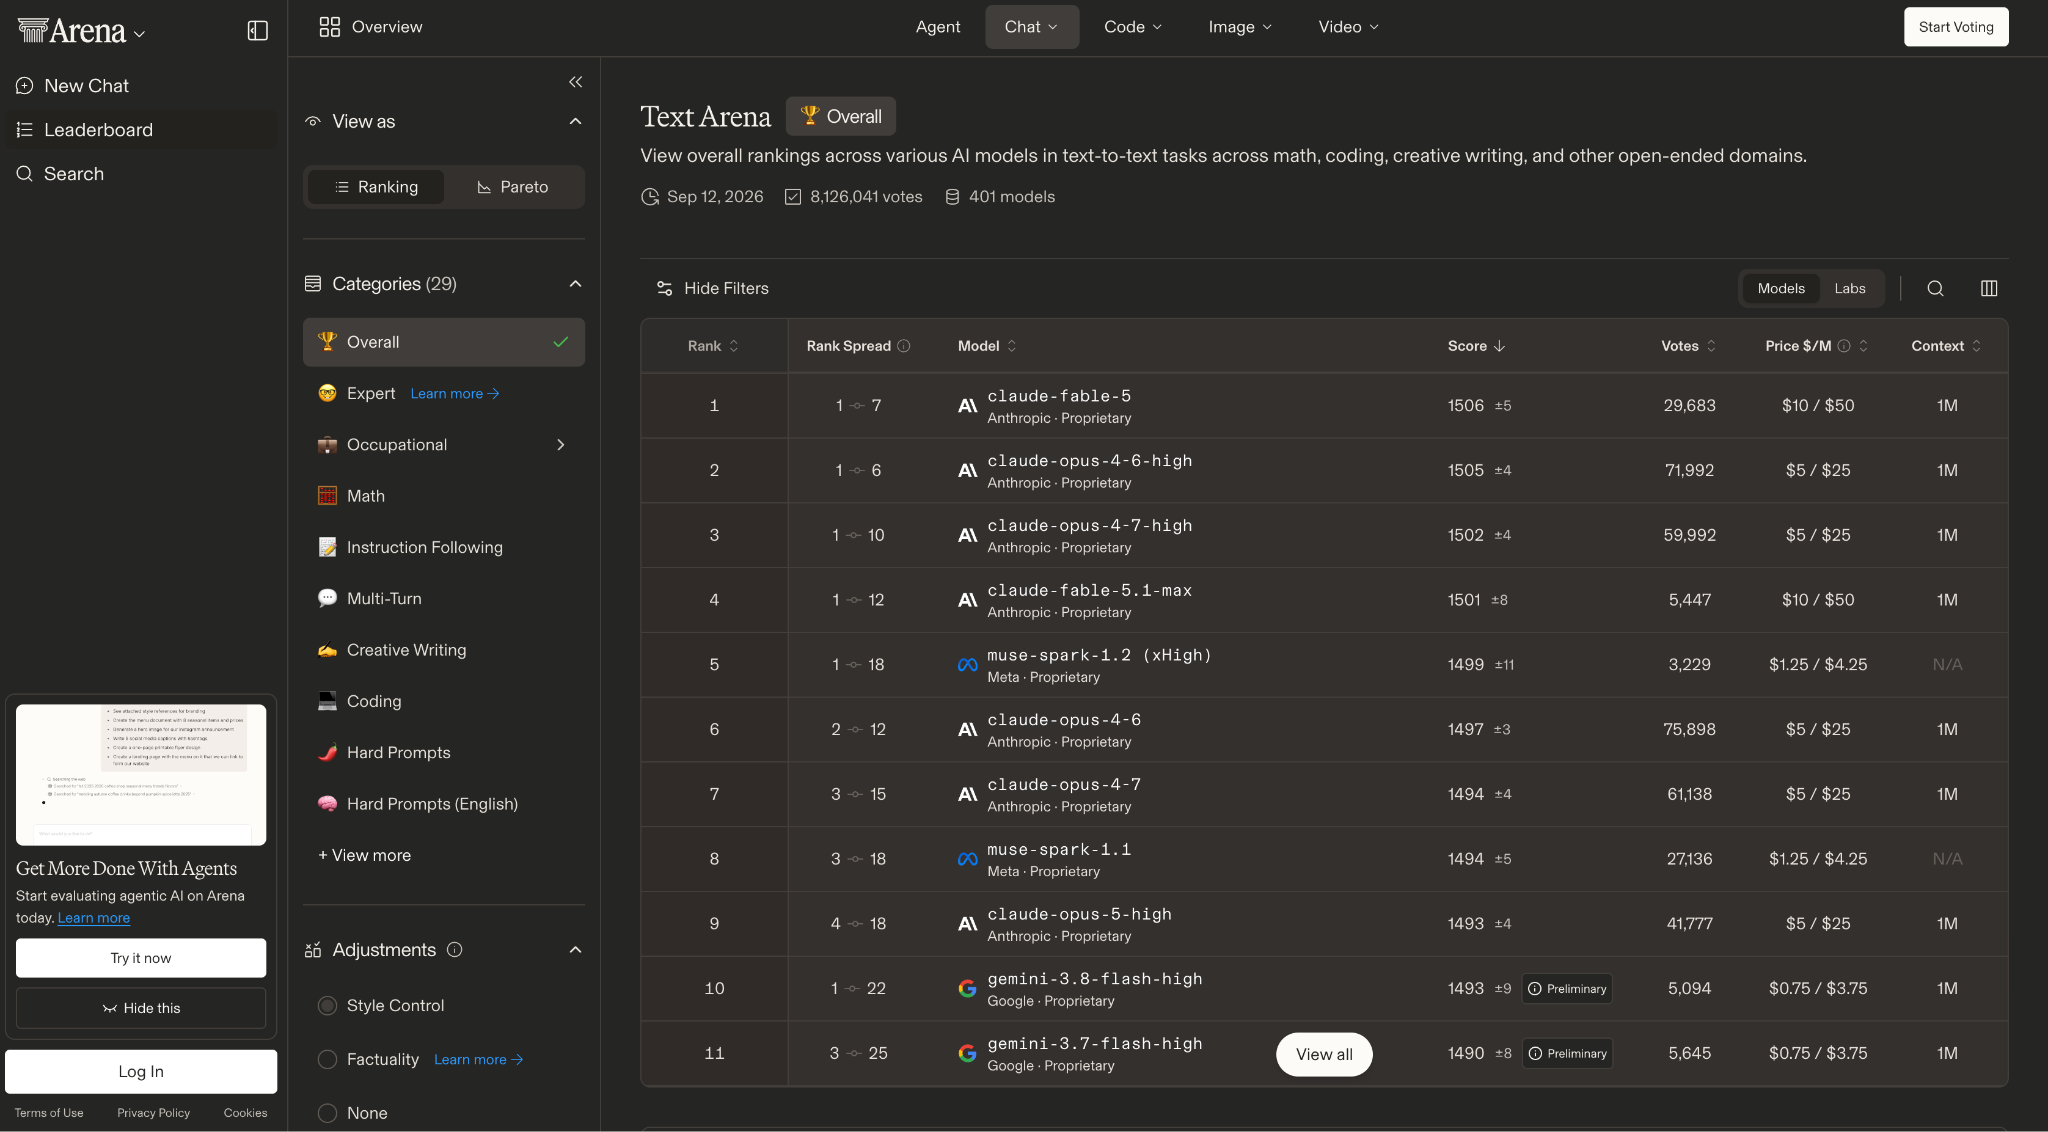This screenshot has height=1132, width=2048.
Task: Open the Image dropdown menu
Action: [x=1240, y=27]
